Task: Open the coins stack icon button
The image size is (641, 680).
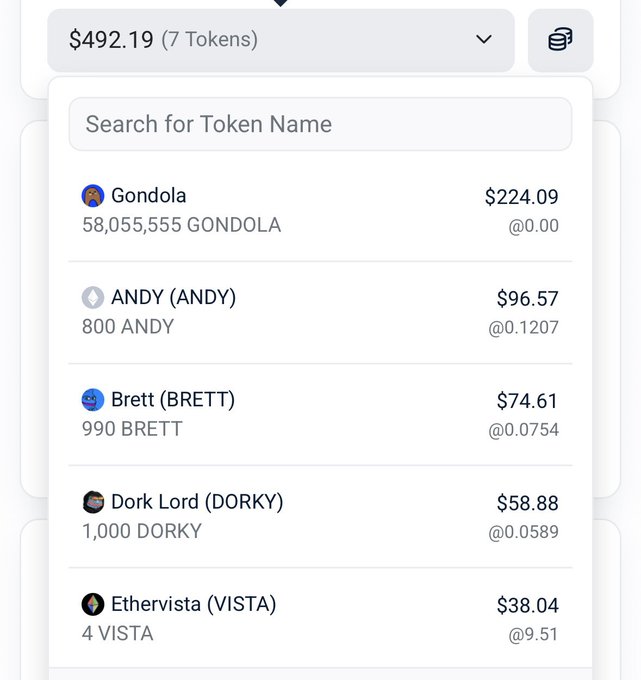Action: (x=560, y=40)
